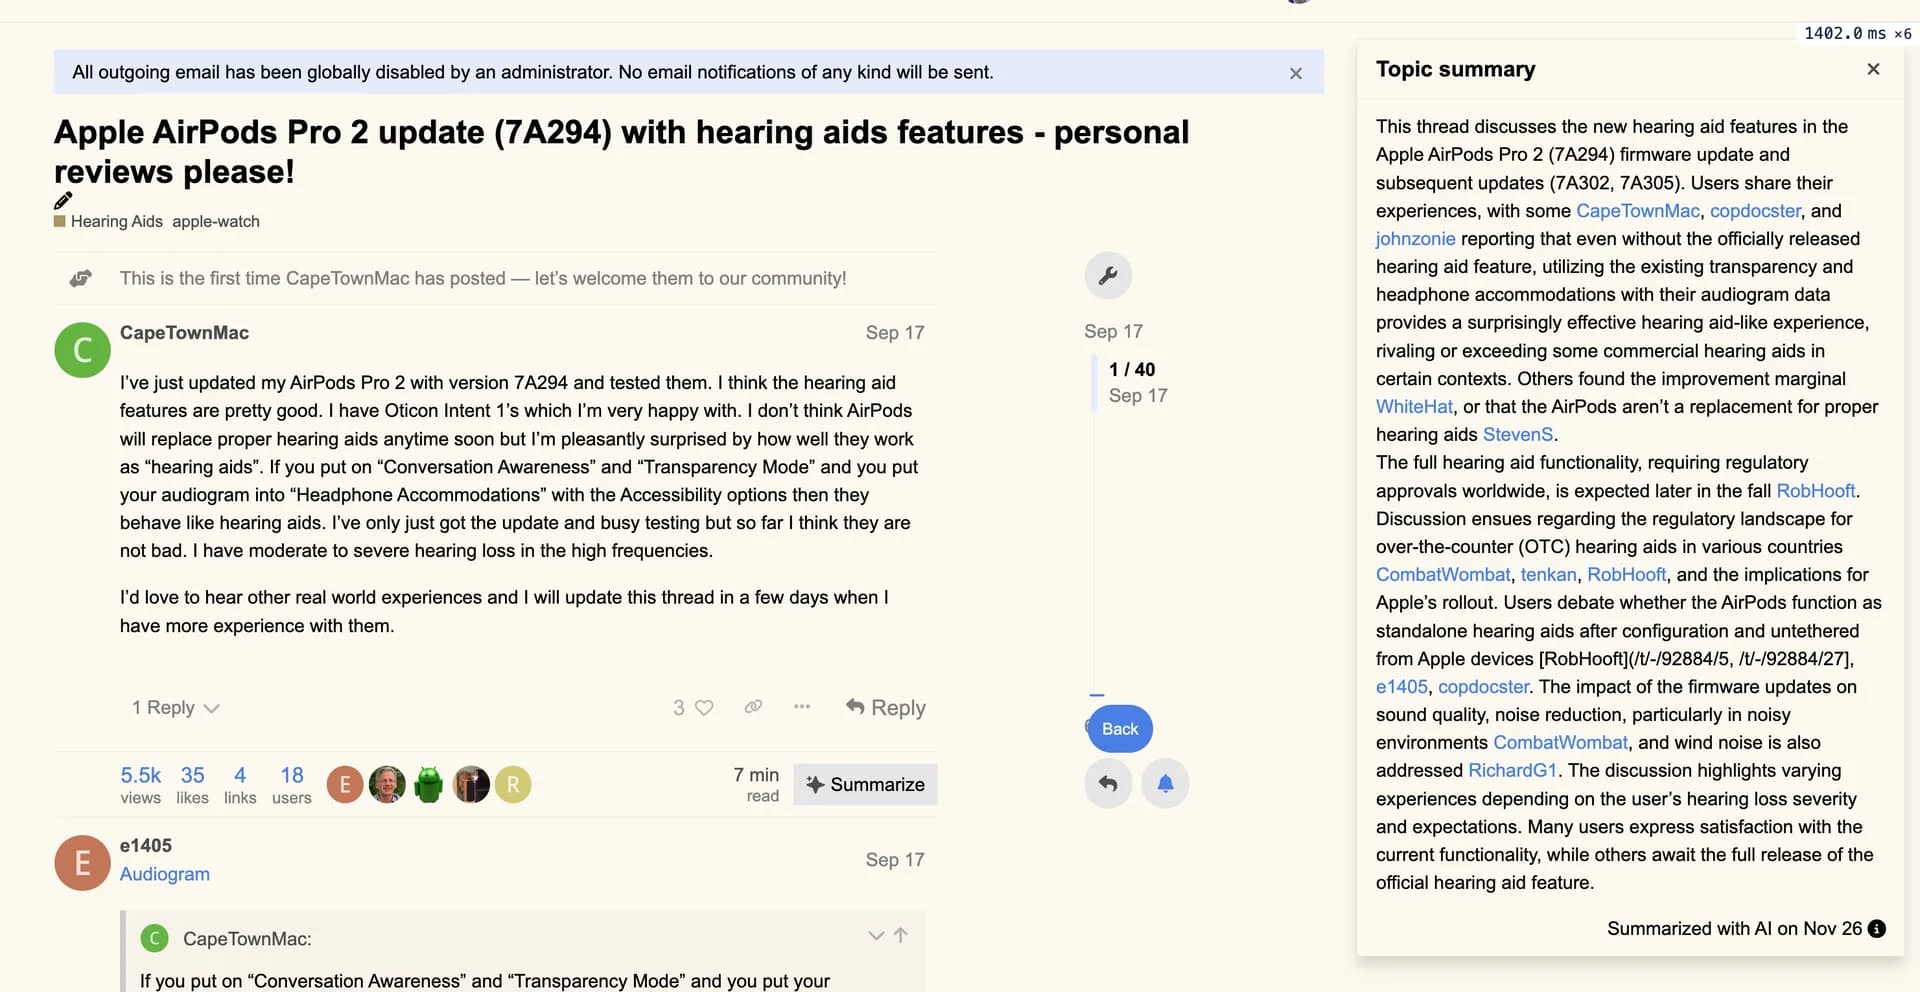
Task: Reply to CapeTownMac's post
Action: 885,708
